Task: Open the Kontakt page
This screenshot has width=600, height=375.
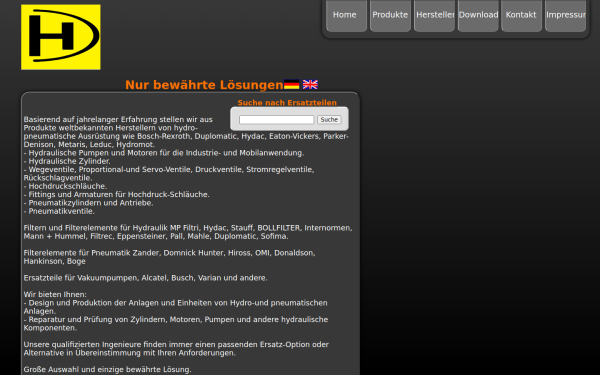Action: 522,15
